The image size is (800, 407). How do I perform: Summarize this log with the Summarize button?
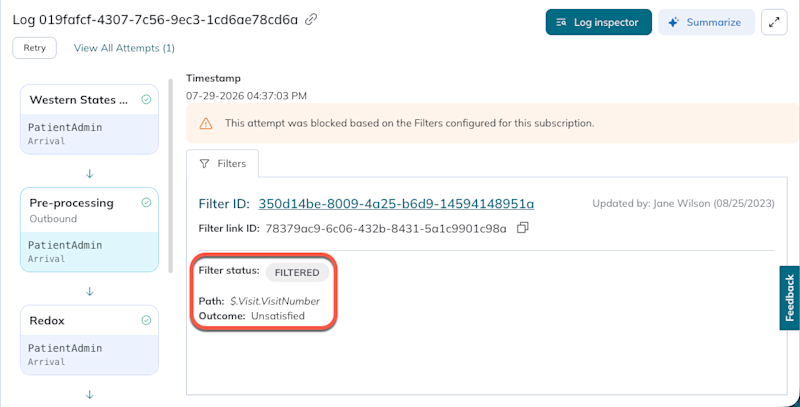pos(706,22)
